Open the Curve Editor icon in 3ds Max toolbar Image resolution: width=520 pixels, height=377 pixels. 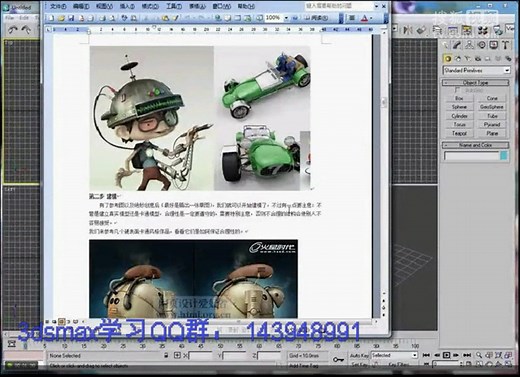click(453, 30)
